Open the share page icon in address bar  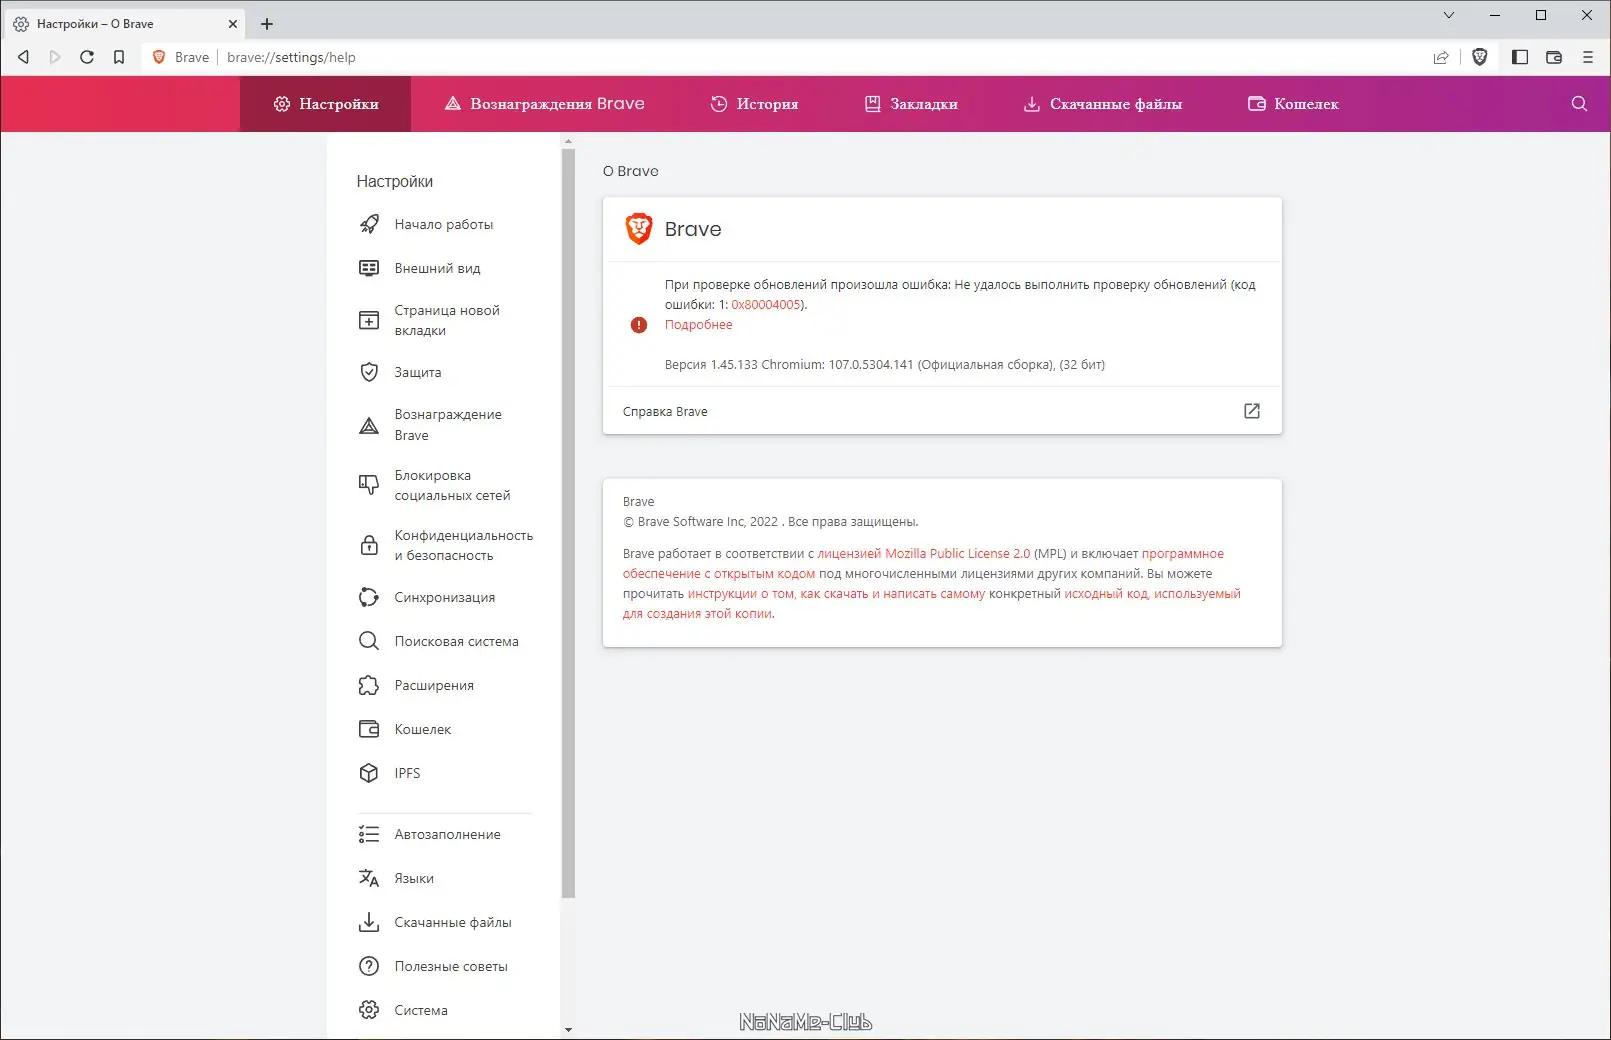point(1441,57)
